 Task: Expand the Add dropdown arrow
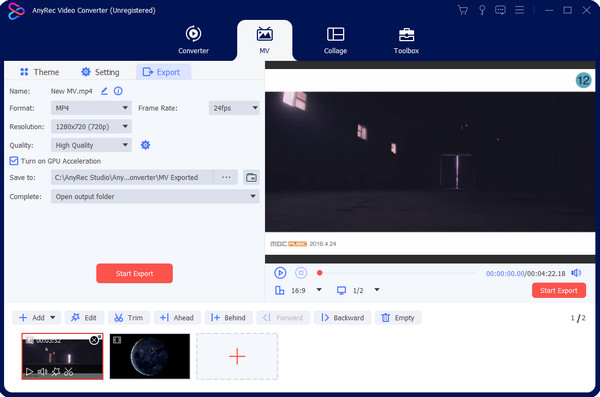pyautogui.click(x=53, y=318)
